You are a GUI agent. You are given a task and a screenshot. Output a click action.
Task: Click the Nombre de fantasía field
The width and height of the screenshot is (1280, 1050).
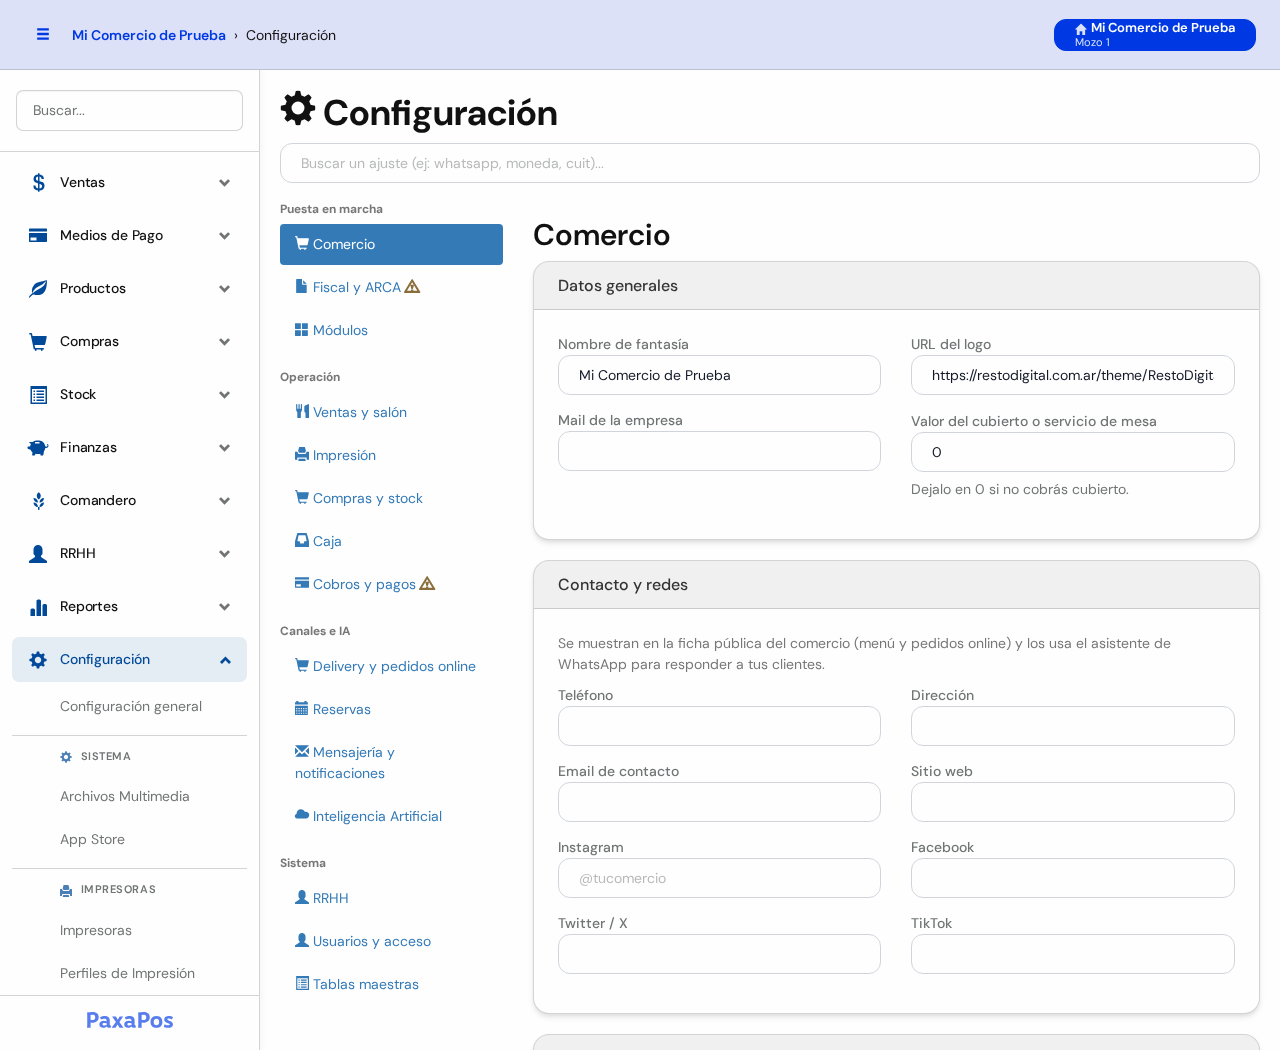(719, 375)
